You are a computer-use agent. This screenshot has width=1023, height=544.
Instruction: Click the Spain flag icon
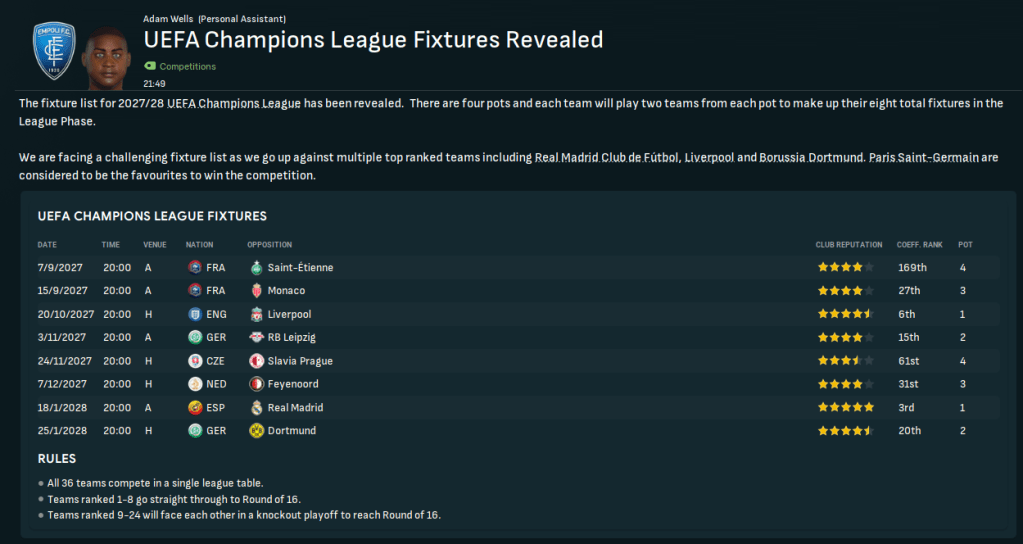coord(194,407)
